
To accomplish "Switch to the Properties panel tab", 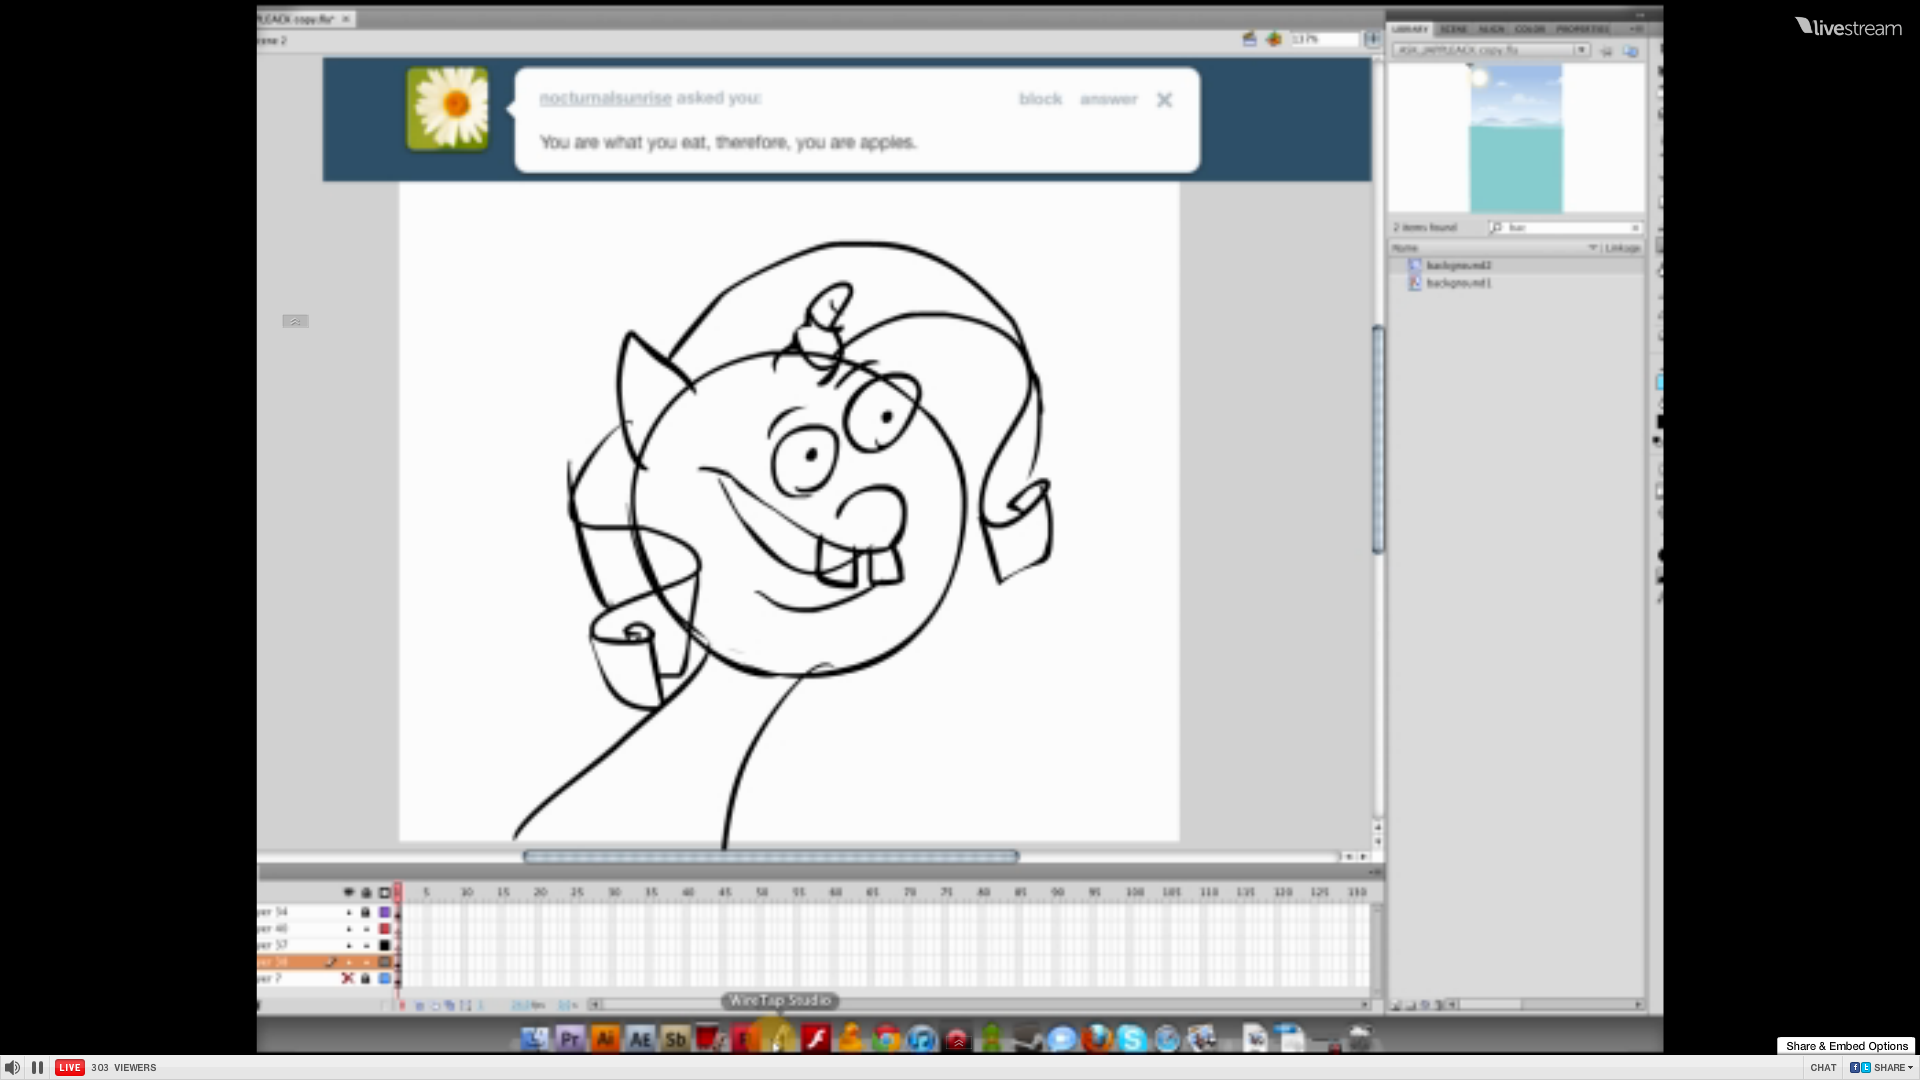I will (1582, 29).
